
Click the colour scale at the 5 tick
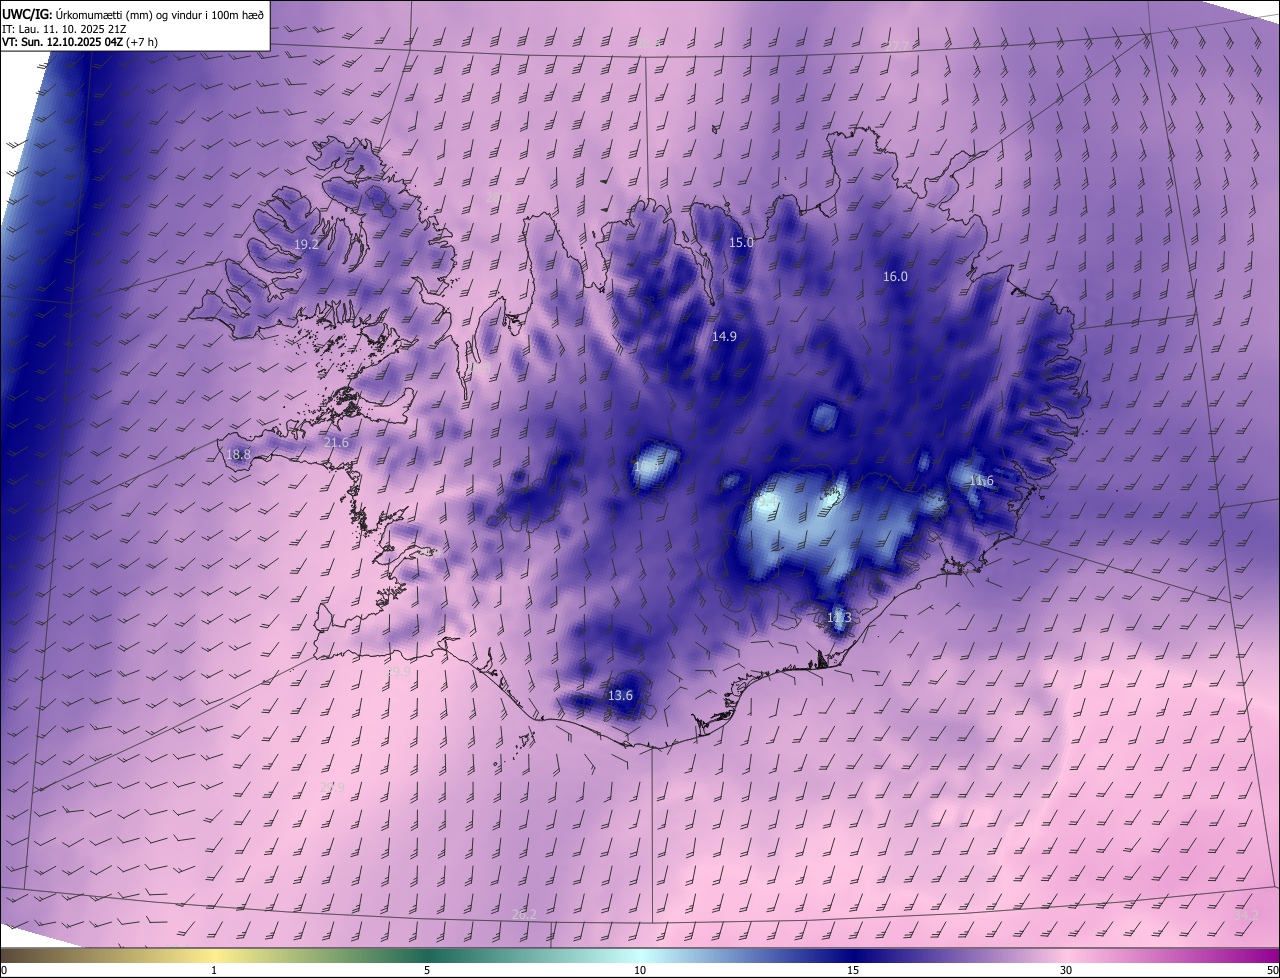[427, 970]
